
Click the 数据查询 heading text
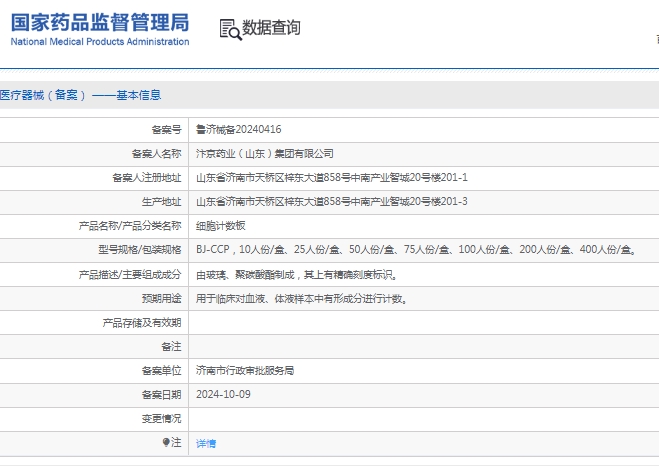point(271,28)
